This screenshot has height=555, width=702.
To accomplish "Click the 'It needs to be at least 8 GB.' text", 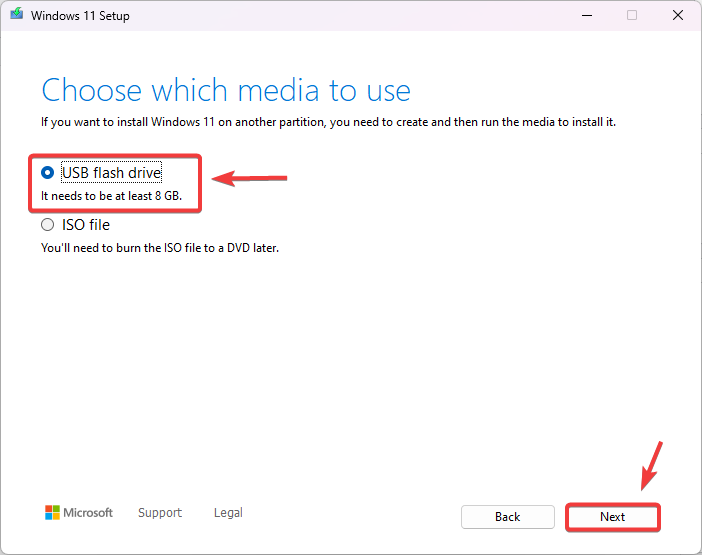I will click(111, 196).
